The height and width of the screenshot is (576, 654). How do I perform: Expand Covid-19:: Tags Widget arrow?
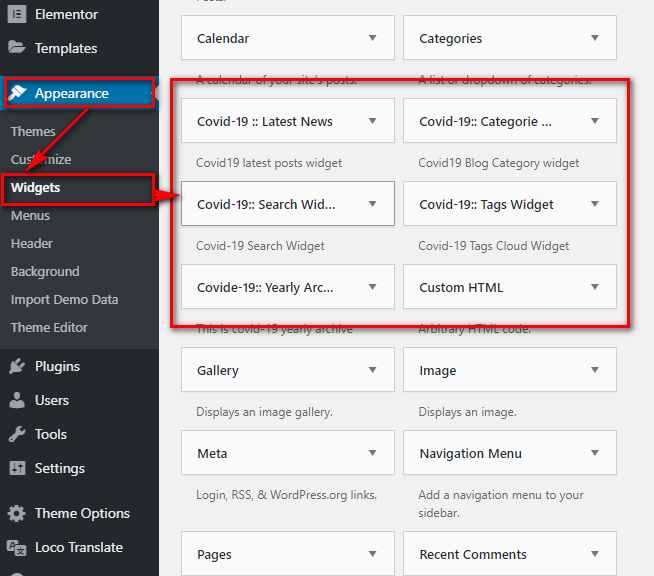[595, 204]
